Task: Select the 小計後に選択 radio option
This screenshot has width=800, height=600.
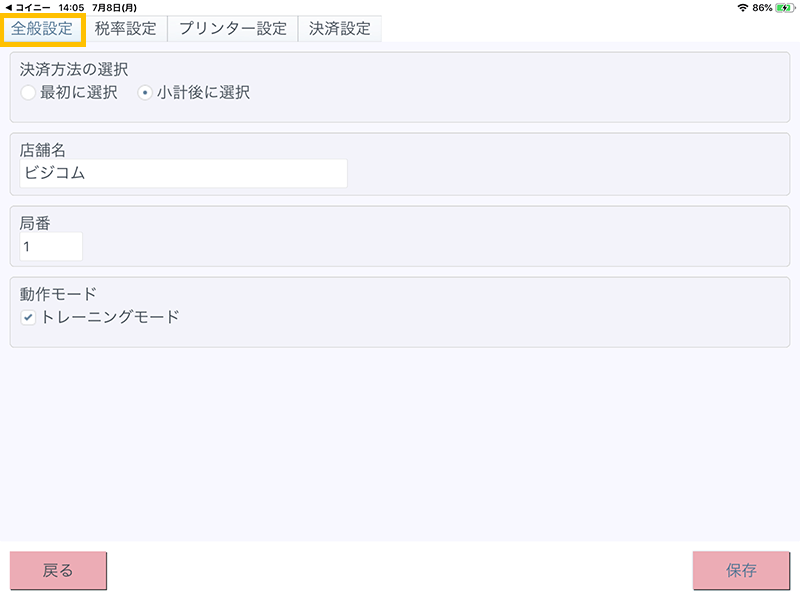Action: [145, 93]
